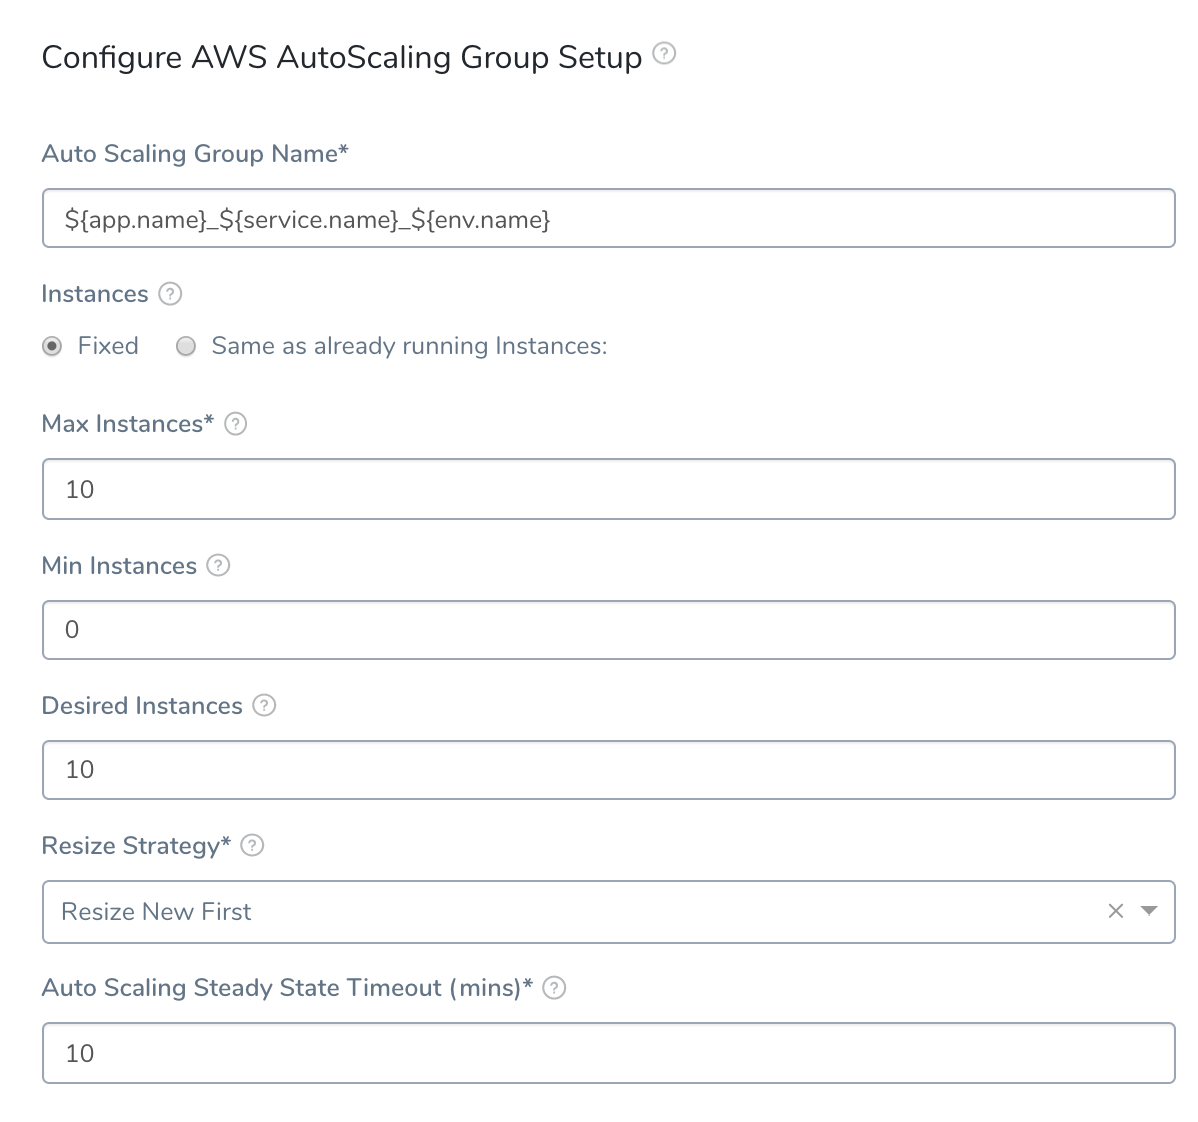Focus the Auto Scaling Group Name field
This screenshot has height=1122, width=1198.
[x=608, y=218]
